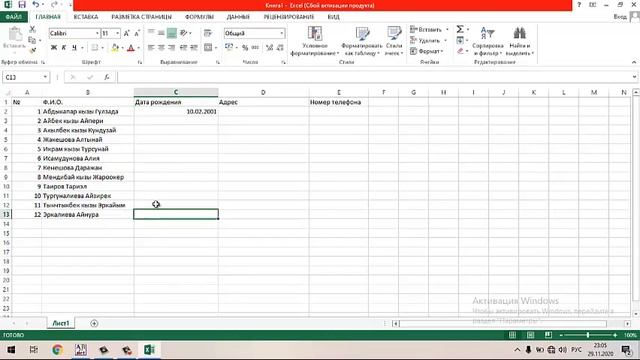This screenshot has height=360, width=640.
Task: Expand the Удалить cells dropdown
Action: 445,40
